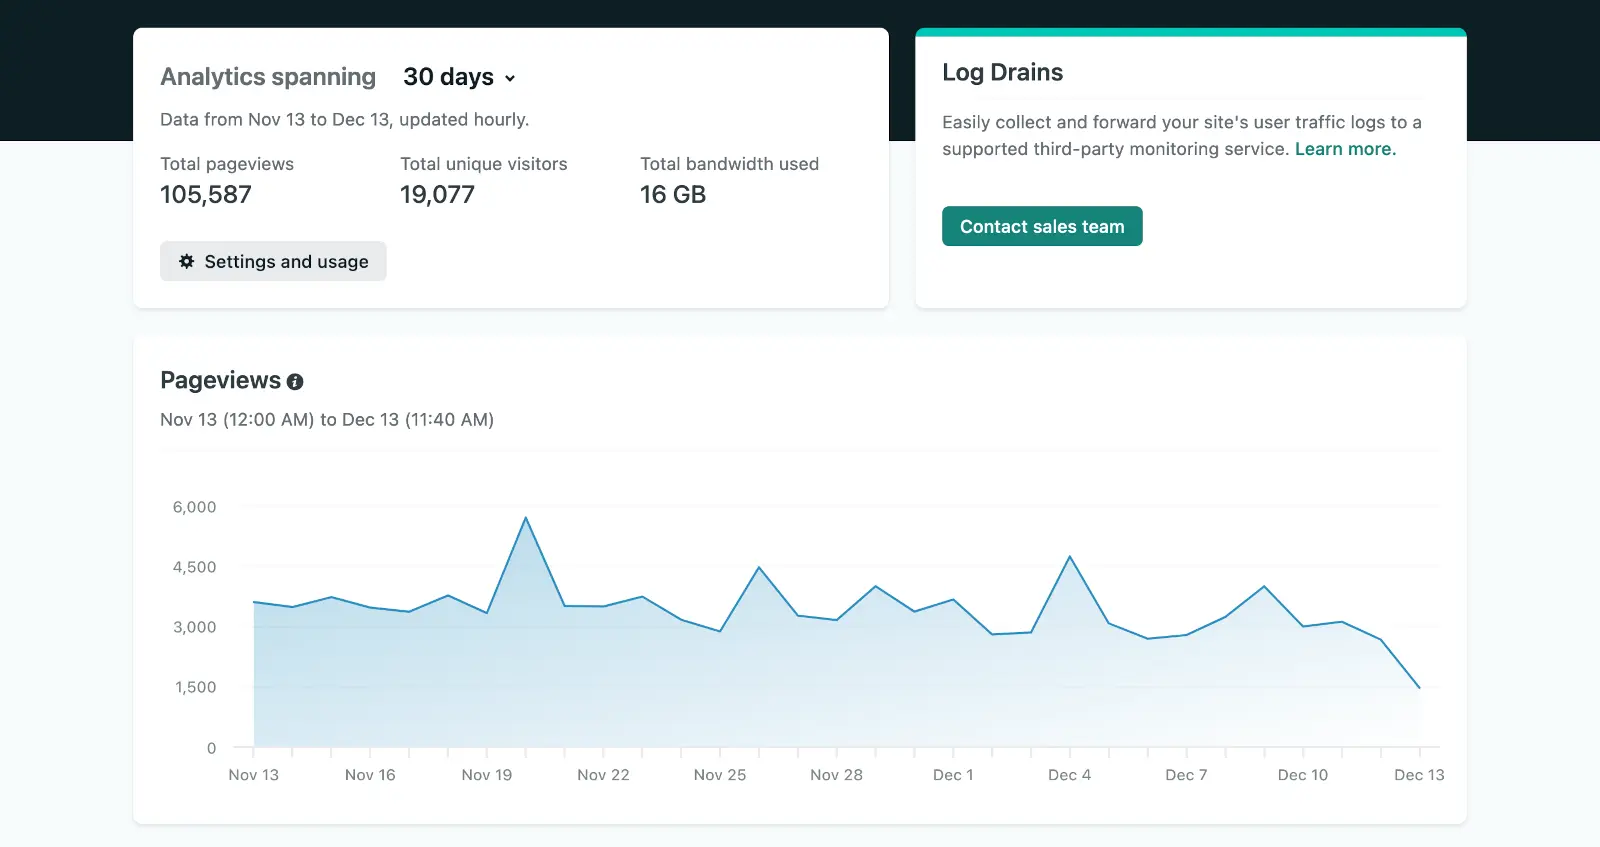Click the chart date range subtitle text
Image resolution: width=1600 pixels, height=847 pixels.
(x=327, y=420)
